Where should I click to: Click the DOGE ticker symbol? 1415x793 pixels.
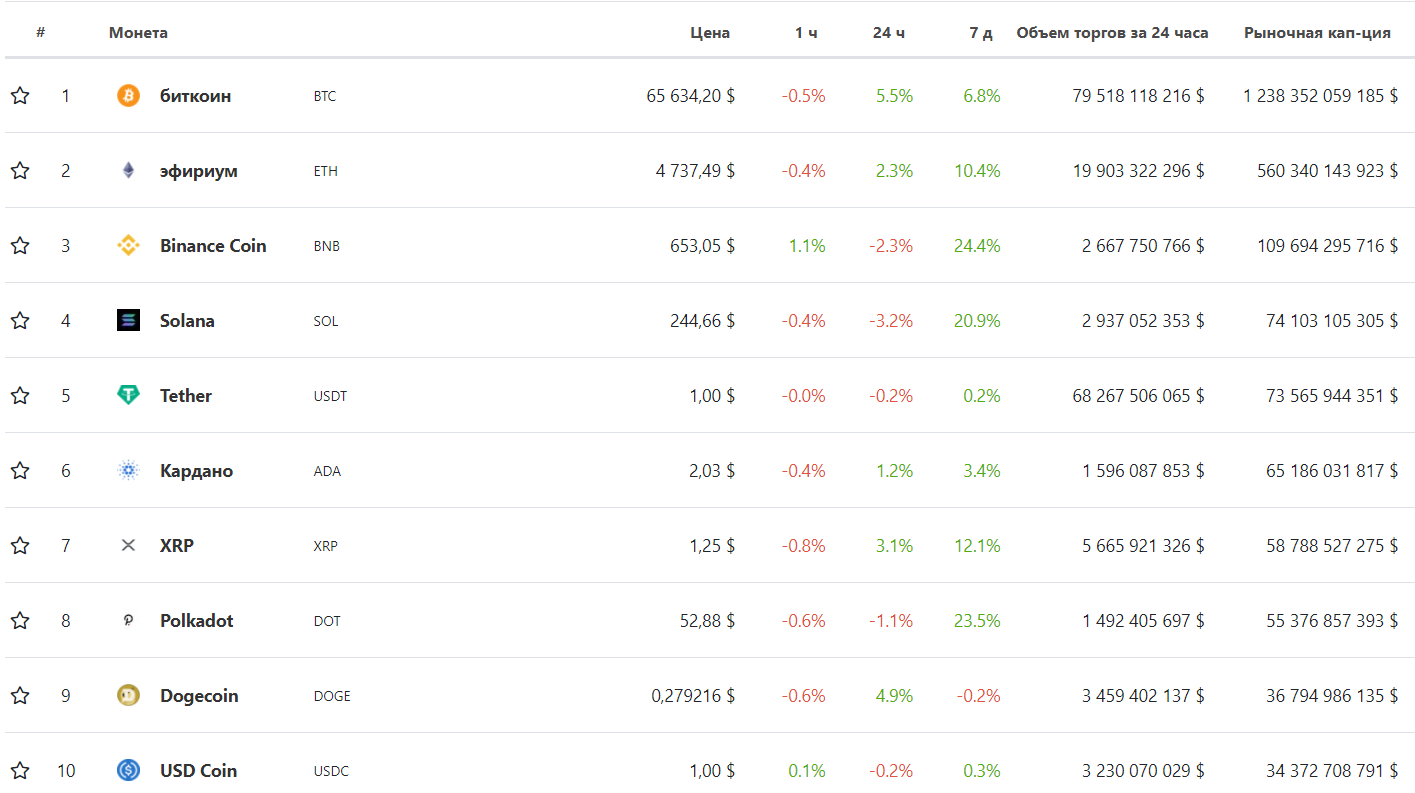pos(332,697)
